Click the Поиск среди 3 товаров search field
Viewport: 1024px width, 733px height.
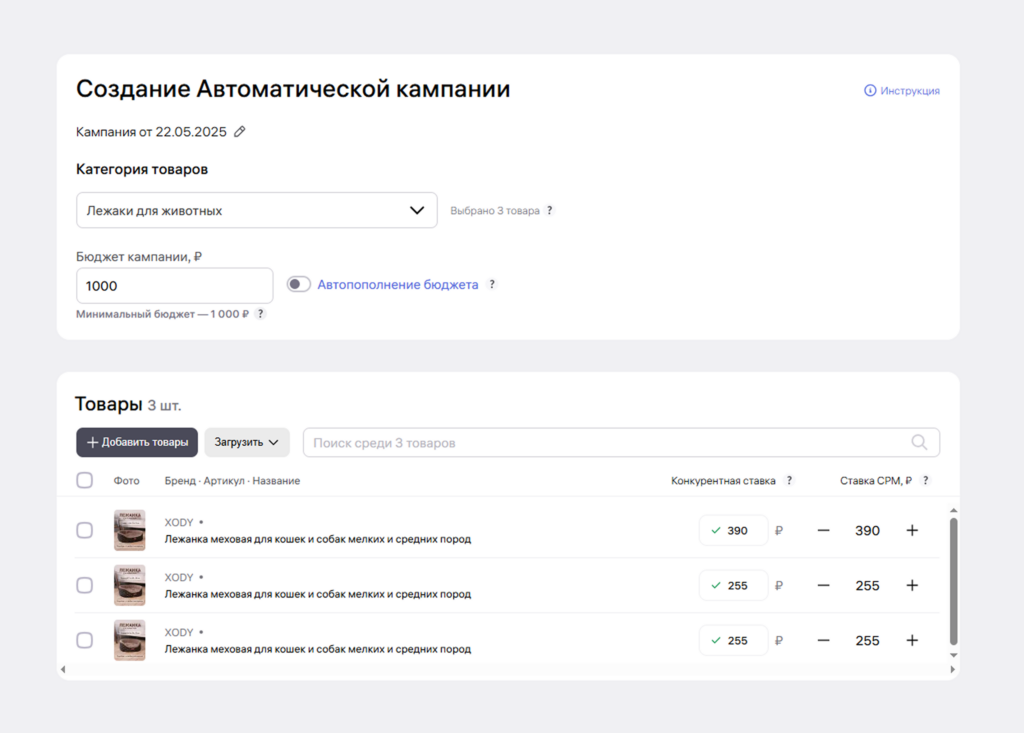[600, 442]
